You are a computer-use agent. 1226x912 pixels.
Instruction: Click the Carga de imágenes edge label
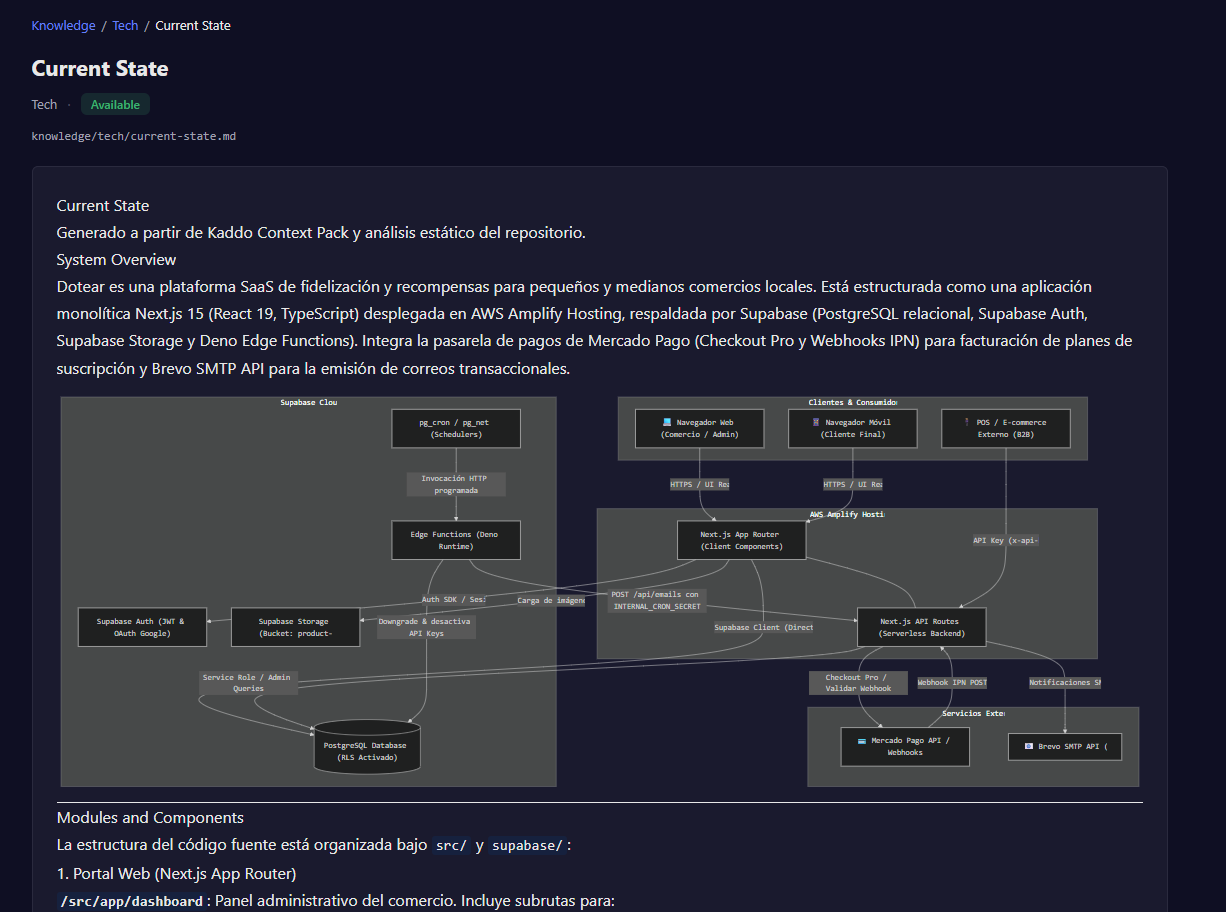tap(550, 600)
